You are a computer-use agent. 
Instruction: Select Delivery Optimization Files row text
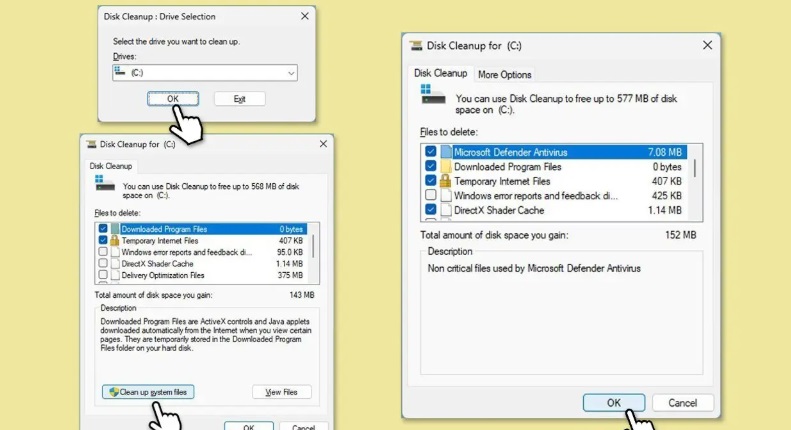tap(162, 275)
